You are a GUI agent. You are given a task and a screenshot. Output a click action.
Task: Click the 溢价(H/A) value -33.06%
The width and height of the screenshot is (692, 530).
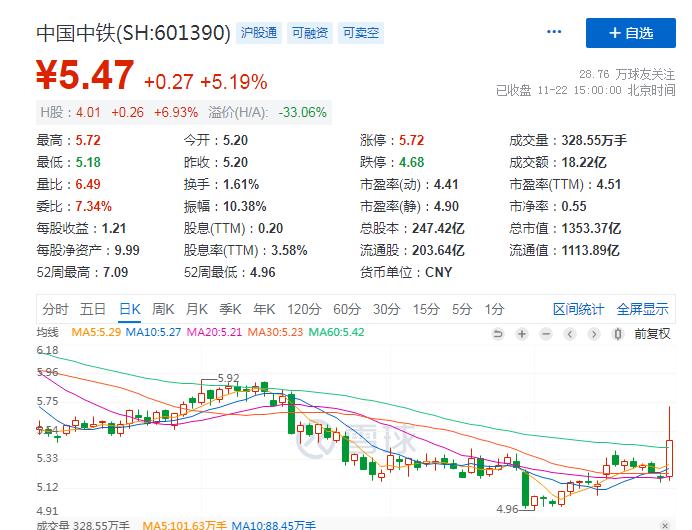302,113
